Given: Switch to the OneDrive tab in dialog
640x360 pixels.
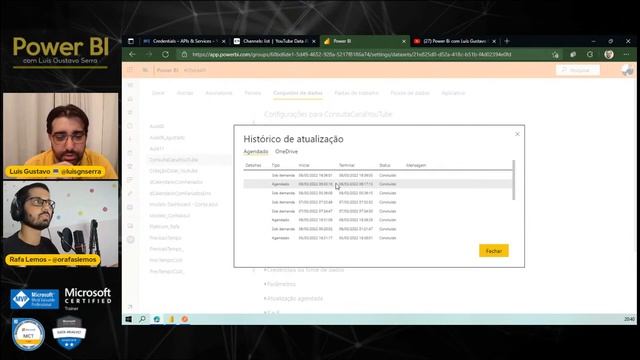Looking at the screenshot, I should click(x=286, y=151).
